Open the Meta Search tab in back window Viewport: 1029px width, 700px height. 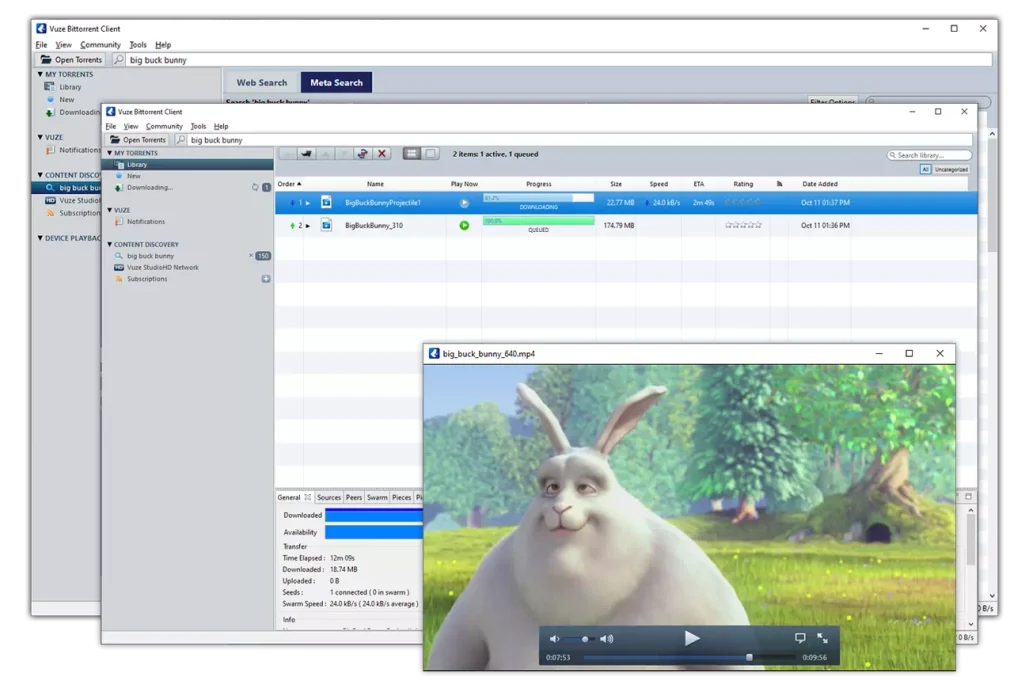[x=336, y=83]
